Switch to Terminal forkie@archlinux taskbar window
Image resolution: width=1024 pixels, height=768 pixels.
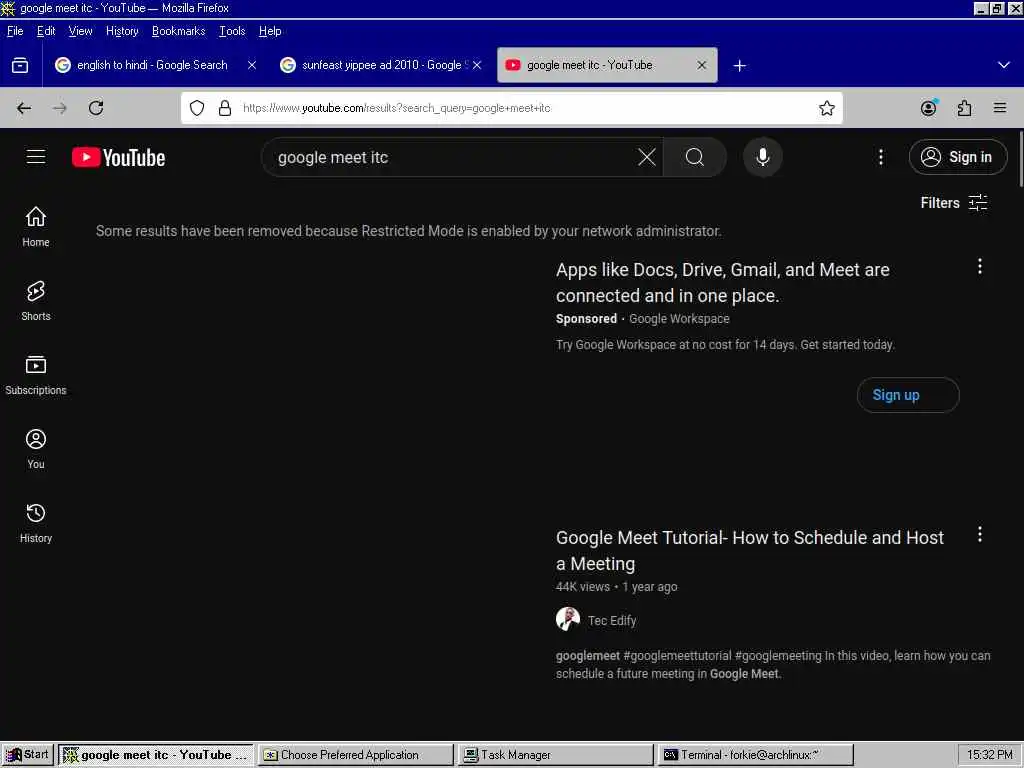pyautogui.click(x=756, y=755)
